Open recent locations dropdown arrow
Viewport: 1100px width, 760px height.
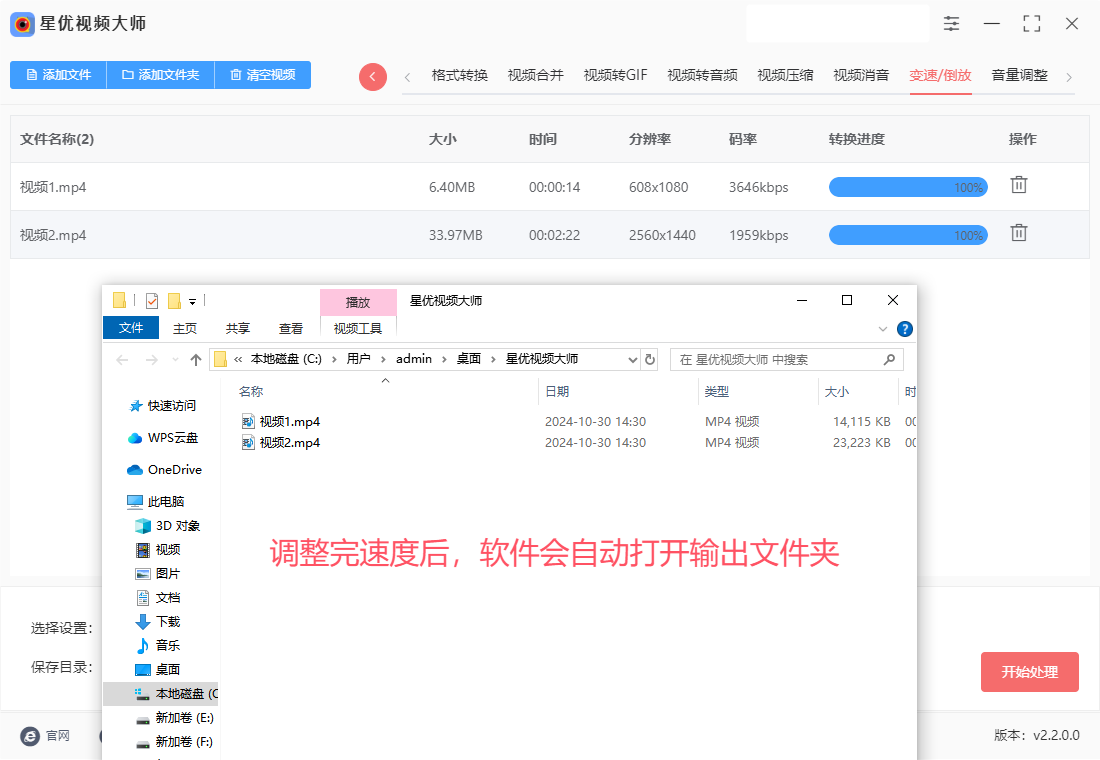coord(175,360)
